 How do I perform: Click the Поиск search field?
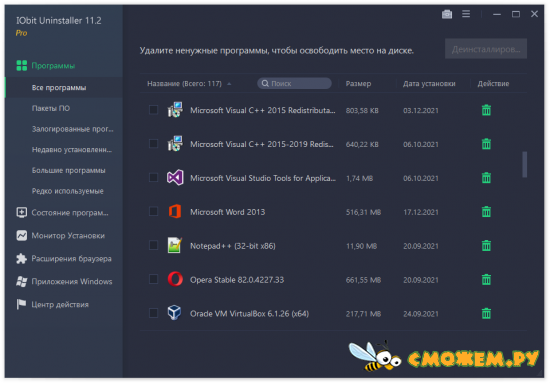pyautogui.click(x=294, y=83)
